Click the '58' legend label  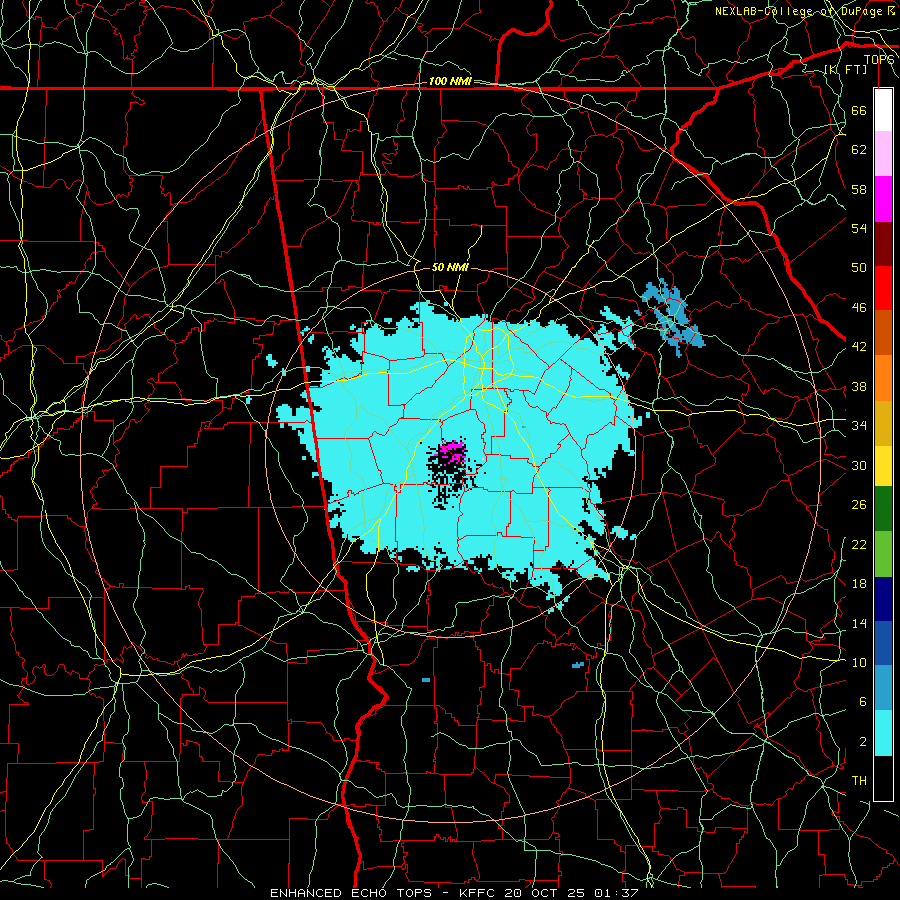pos(859,189)
